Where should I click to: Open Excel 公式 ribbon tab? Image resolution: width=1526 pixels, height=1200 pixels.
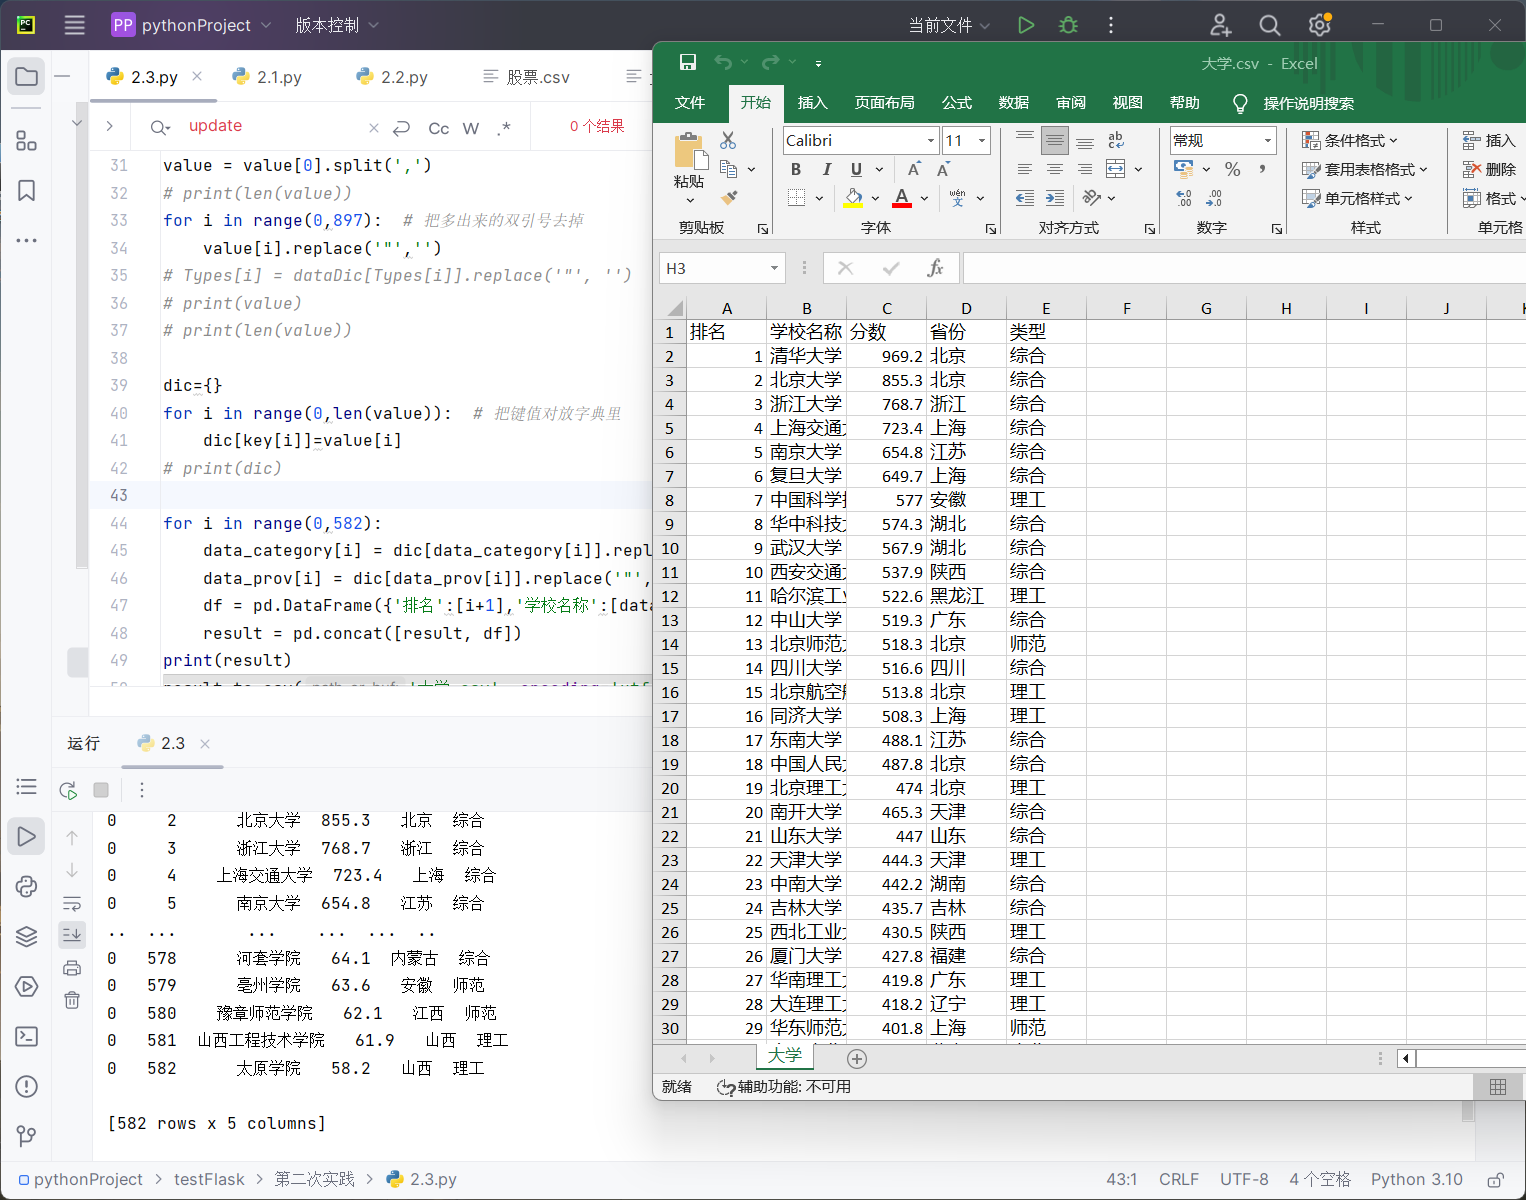click(957, 103)
